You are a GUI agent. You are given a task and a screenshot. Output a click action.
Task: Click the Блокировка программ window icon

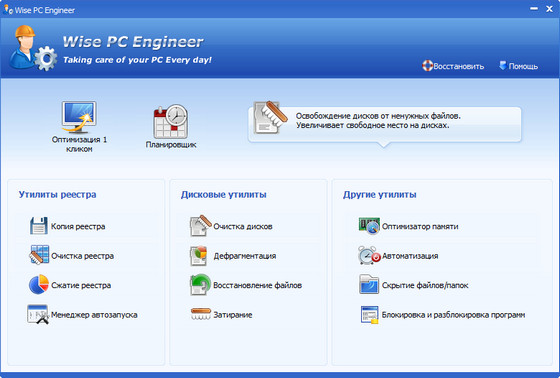click(x=369, y=315)
